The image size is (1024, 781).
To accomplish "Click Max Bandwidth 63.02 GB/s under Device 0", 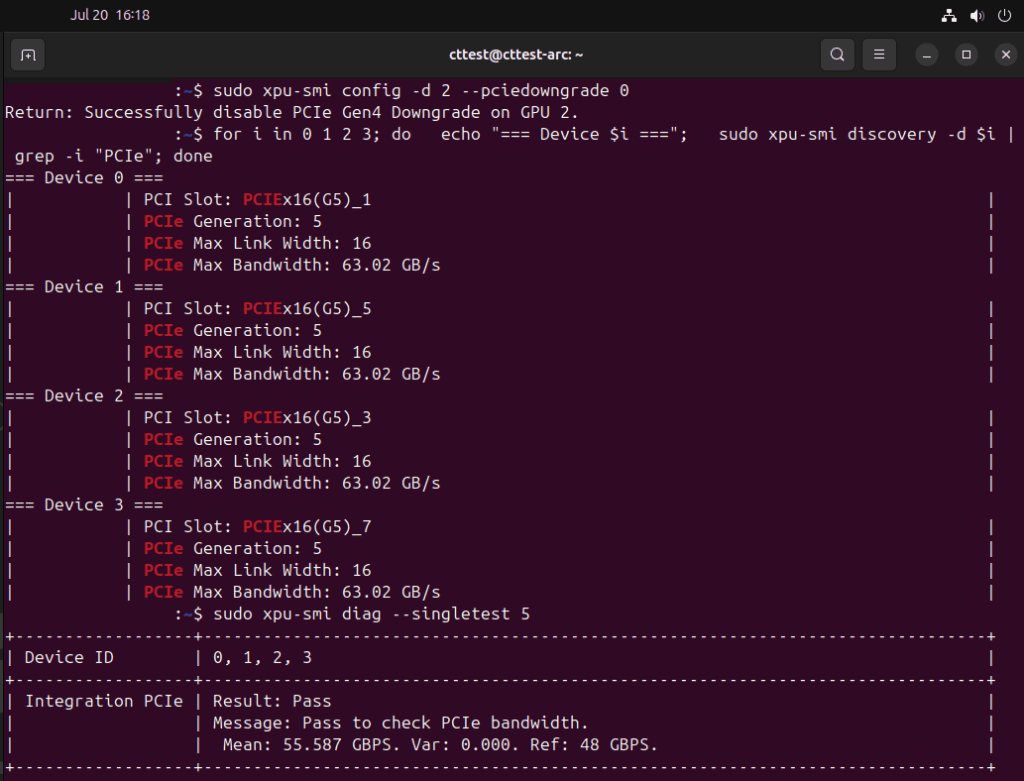I will [292, 265].
